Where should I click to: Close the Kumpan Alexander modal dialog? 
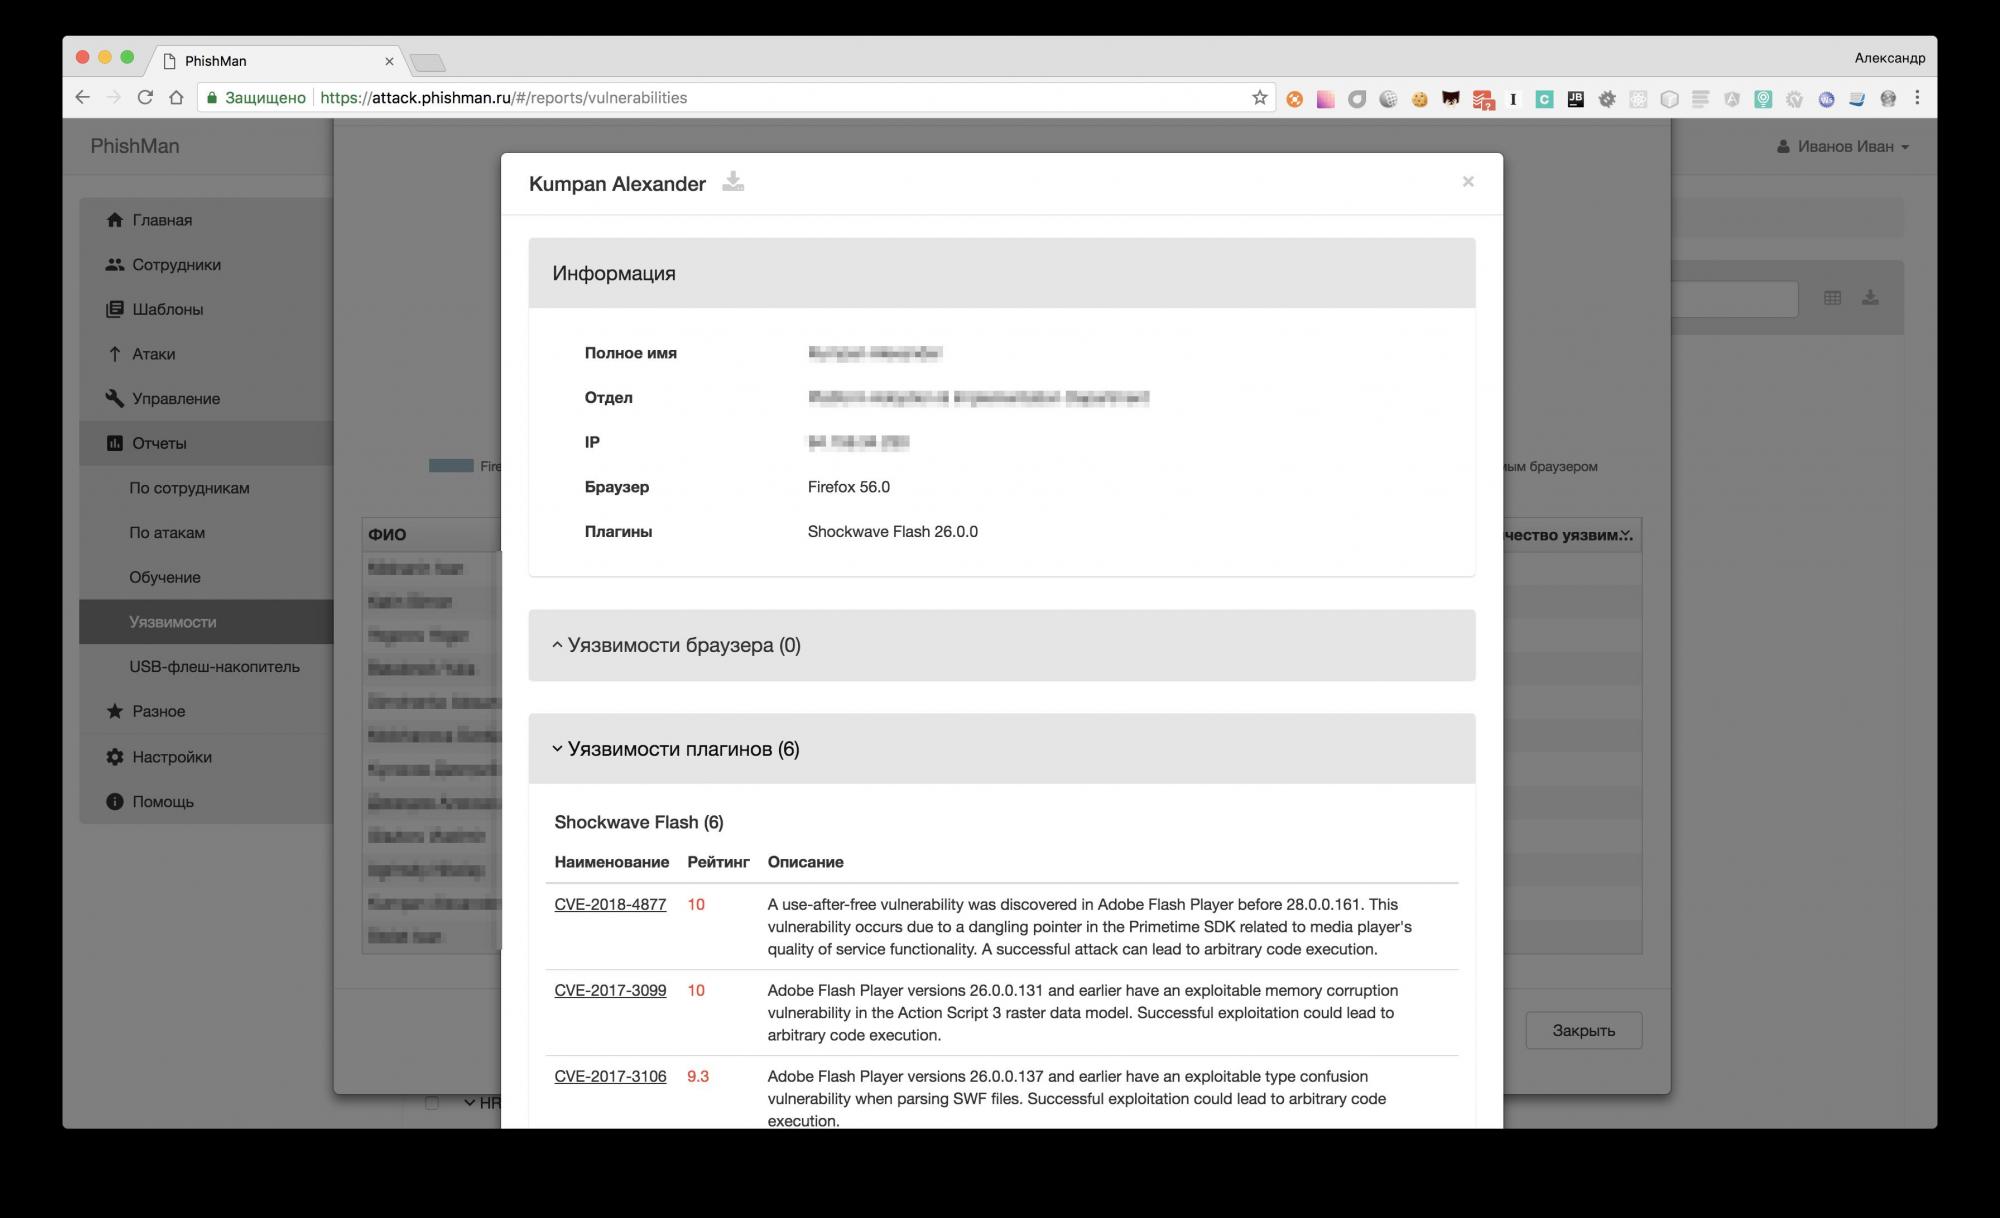(x=1467, y=182)
